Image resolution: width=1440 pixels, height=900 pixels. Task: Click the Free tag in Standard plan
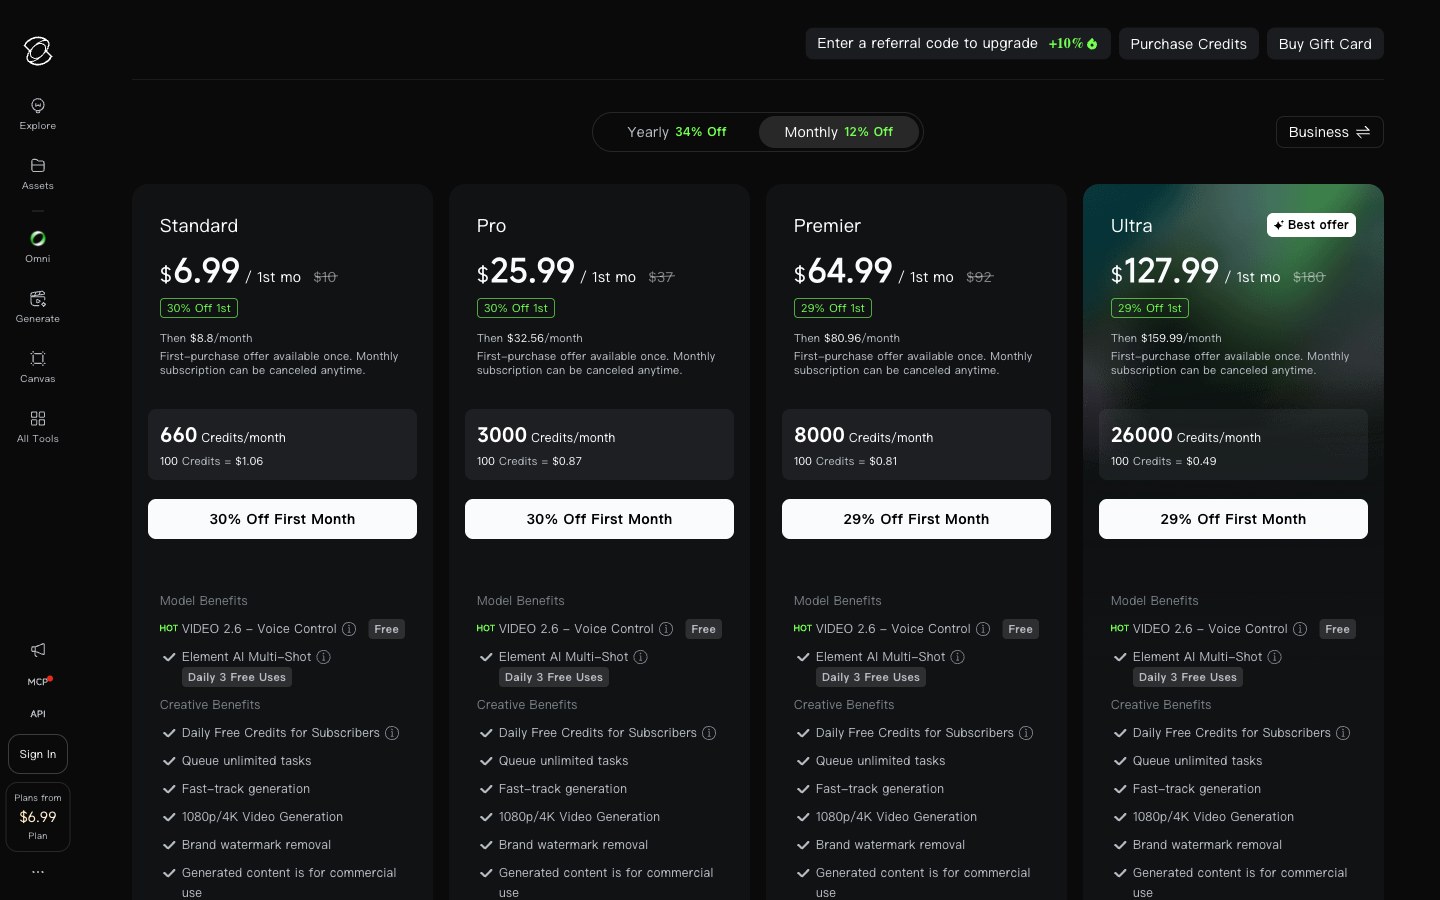point(387,629)
